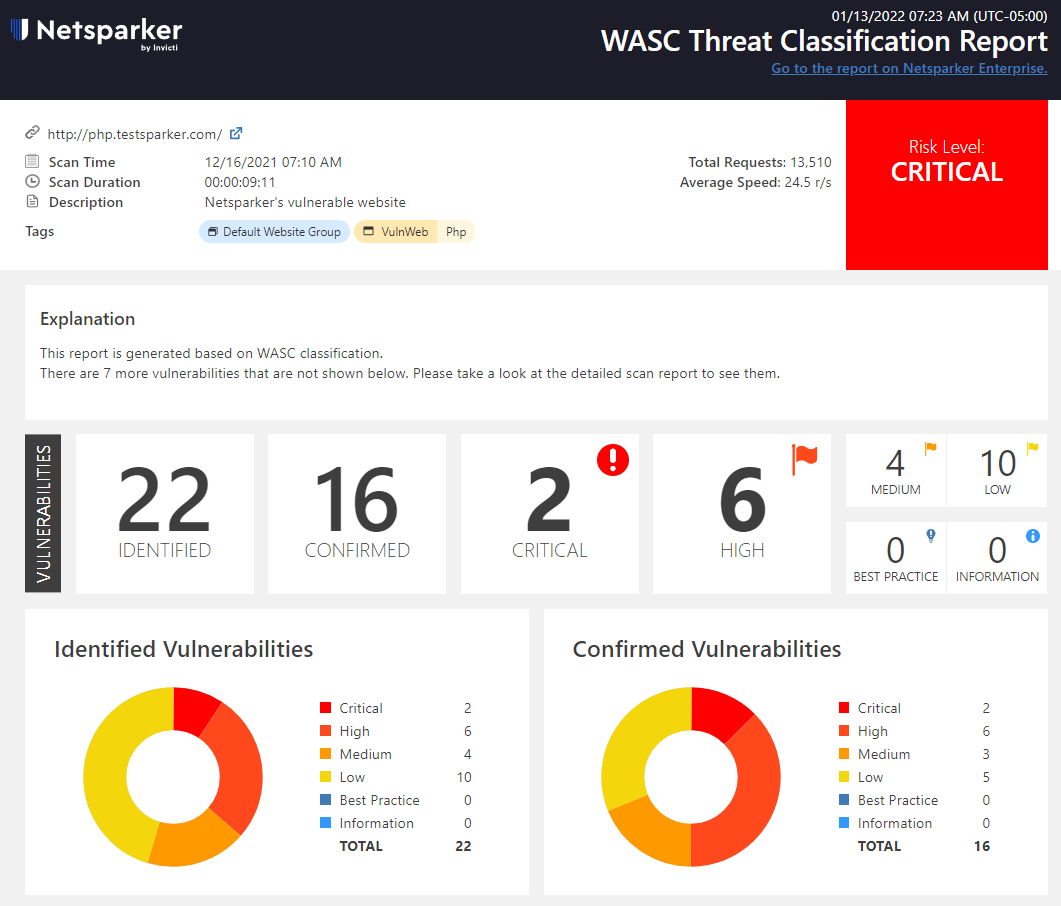Click the Confirmed Vulnerabilities donut chart
Viewport: 1061px width, 906px height.
691,775
